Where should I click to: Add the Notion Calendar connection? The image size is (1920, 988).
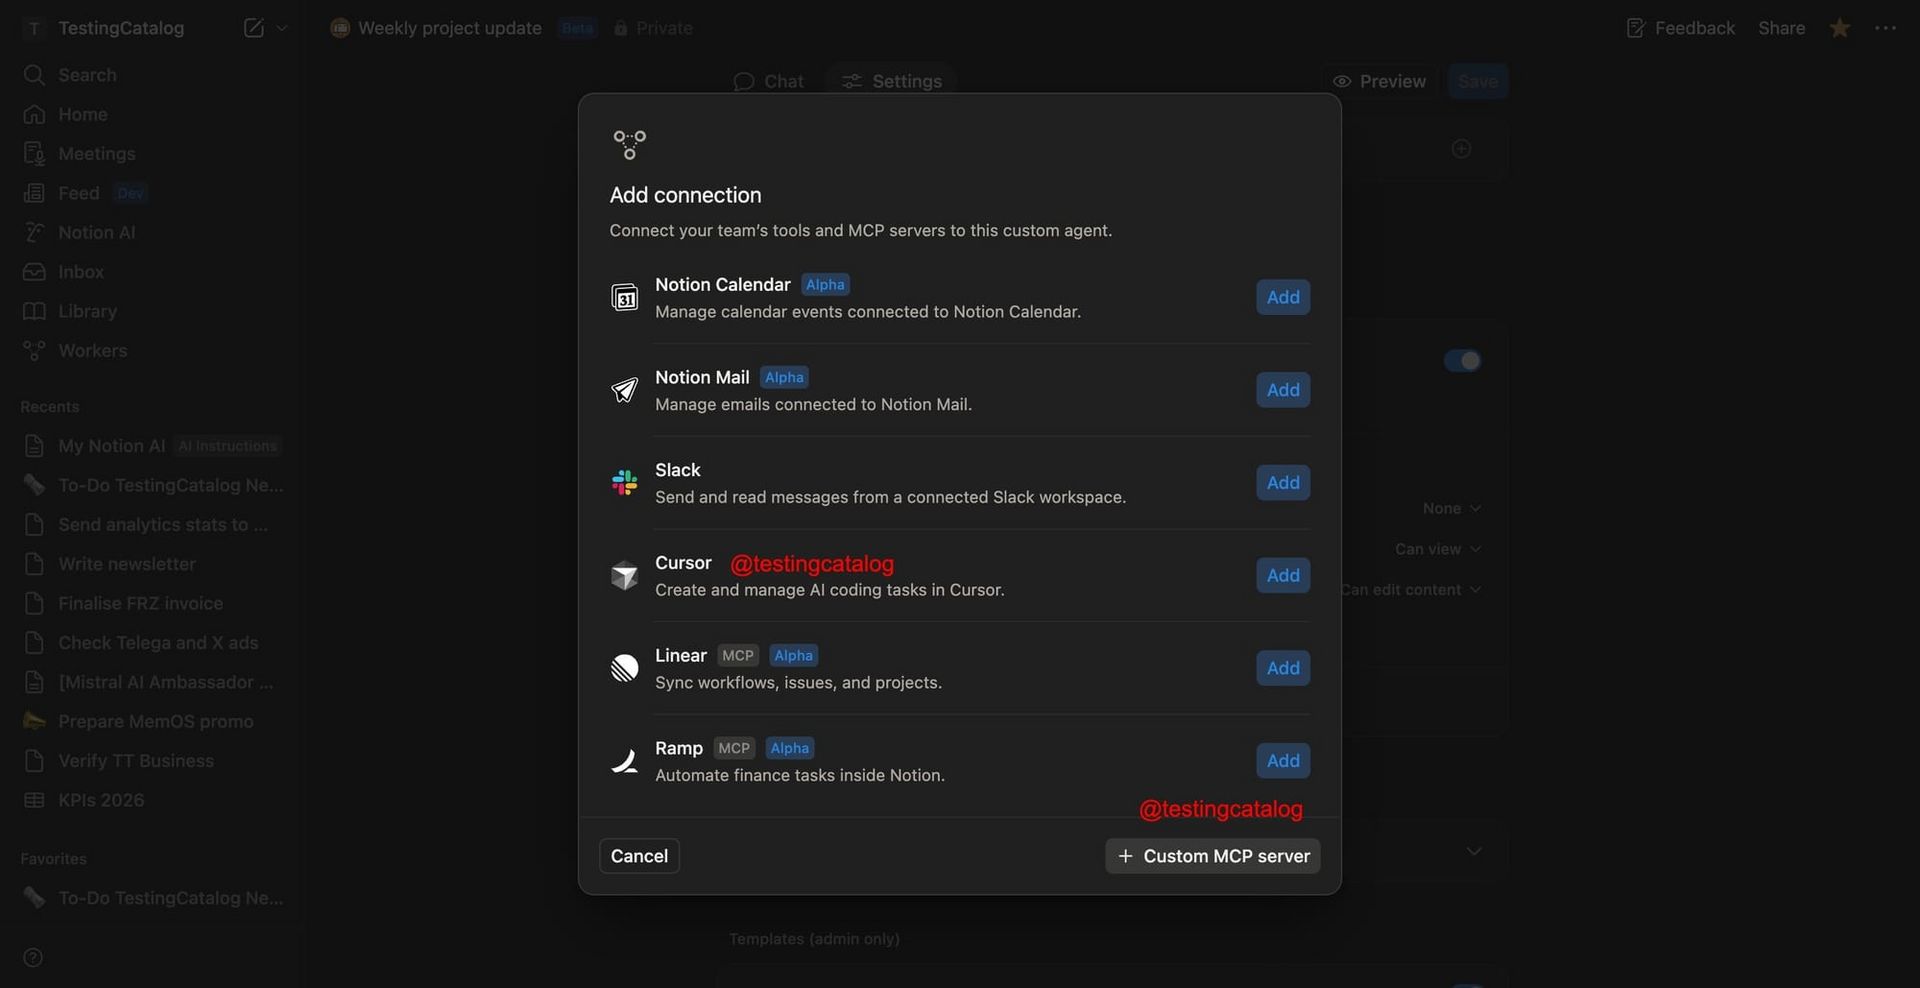coord(1283,297)
